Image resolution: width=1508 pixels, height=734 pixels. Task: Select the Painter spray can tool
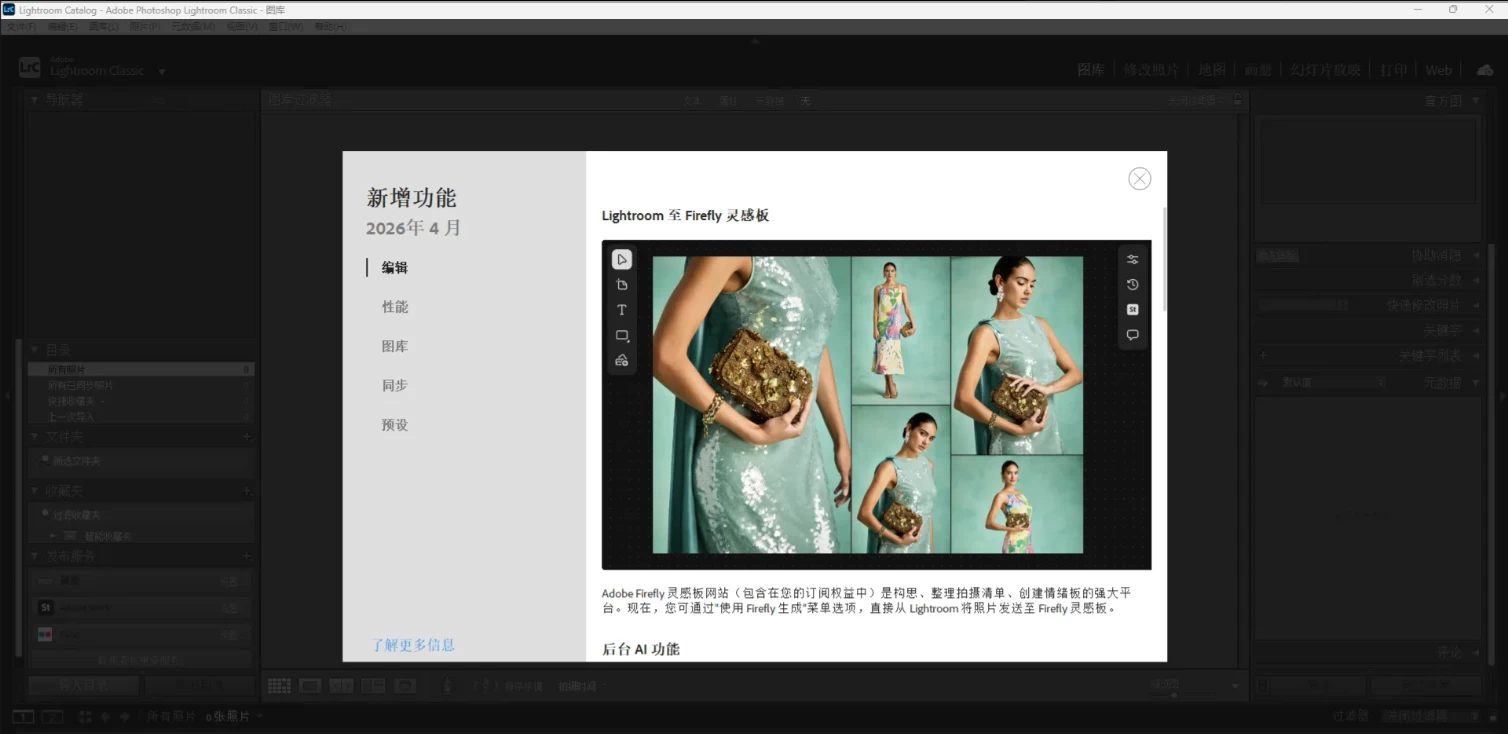pos(447,686)
